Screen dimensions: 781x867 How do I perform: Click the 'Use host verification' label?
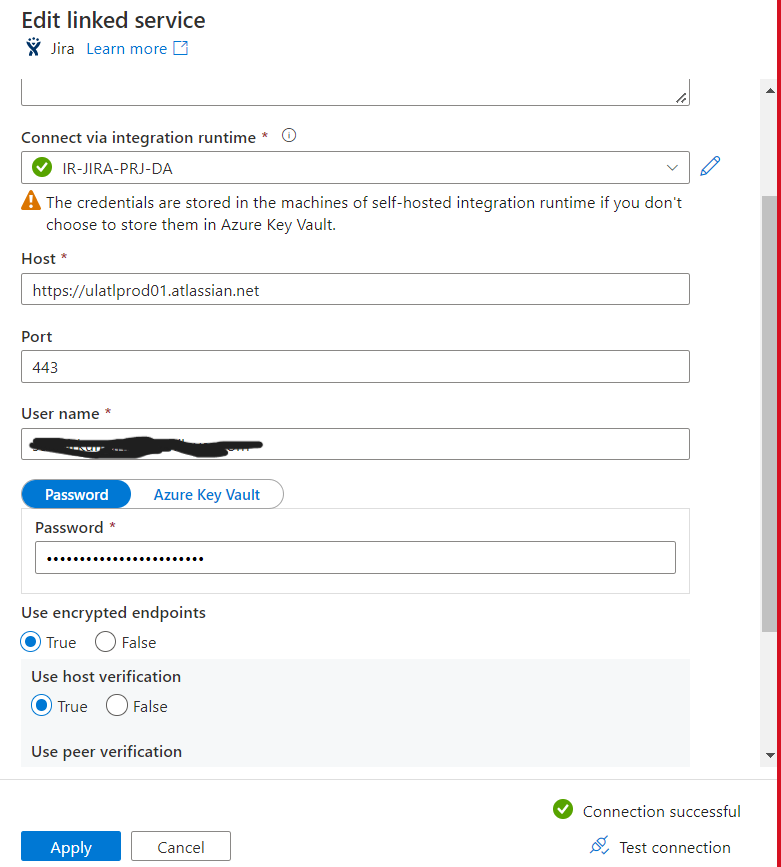click(x=106, y=676)
